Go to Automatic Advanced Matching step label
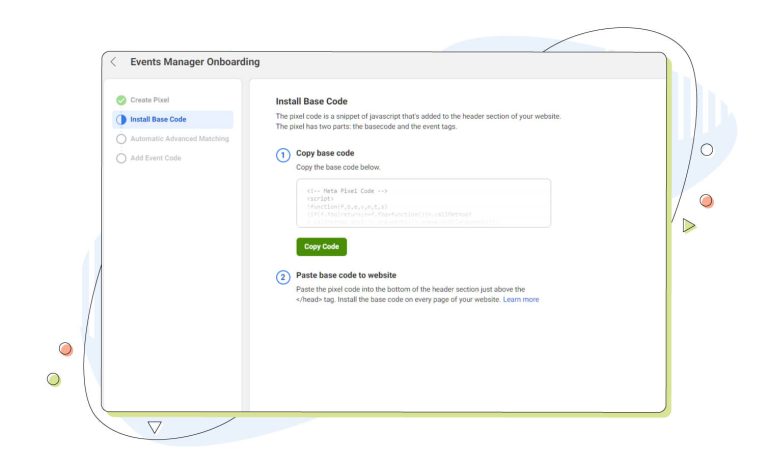The height and width of the screenshot is (464, 768). point(179,139)
